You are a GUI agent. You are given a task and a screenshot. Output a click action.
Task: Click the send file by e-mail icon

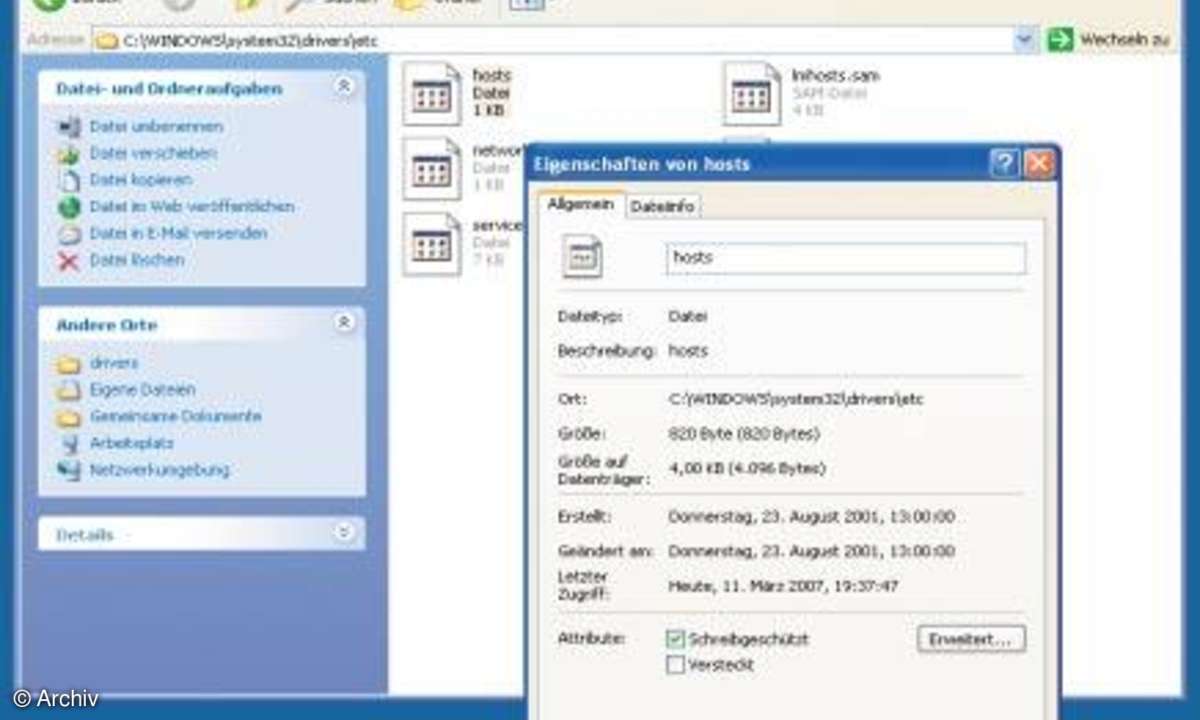[x=68, y=234]
